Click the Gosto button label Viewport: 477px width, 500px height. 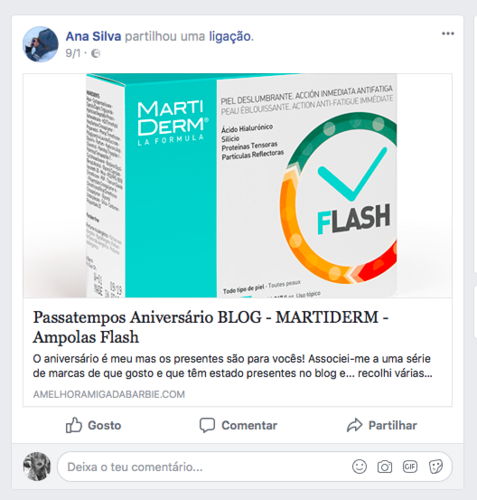coord(104,425)
